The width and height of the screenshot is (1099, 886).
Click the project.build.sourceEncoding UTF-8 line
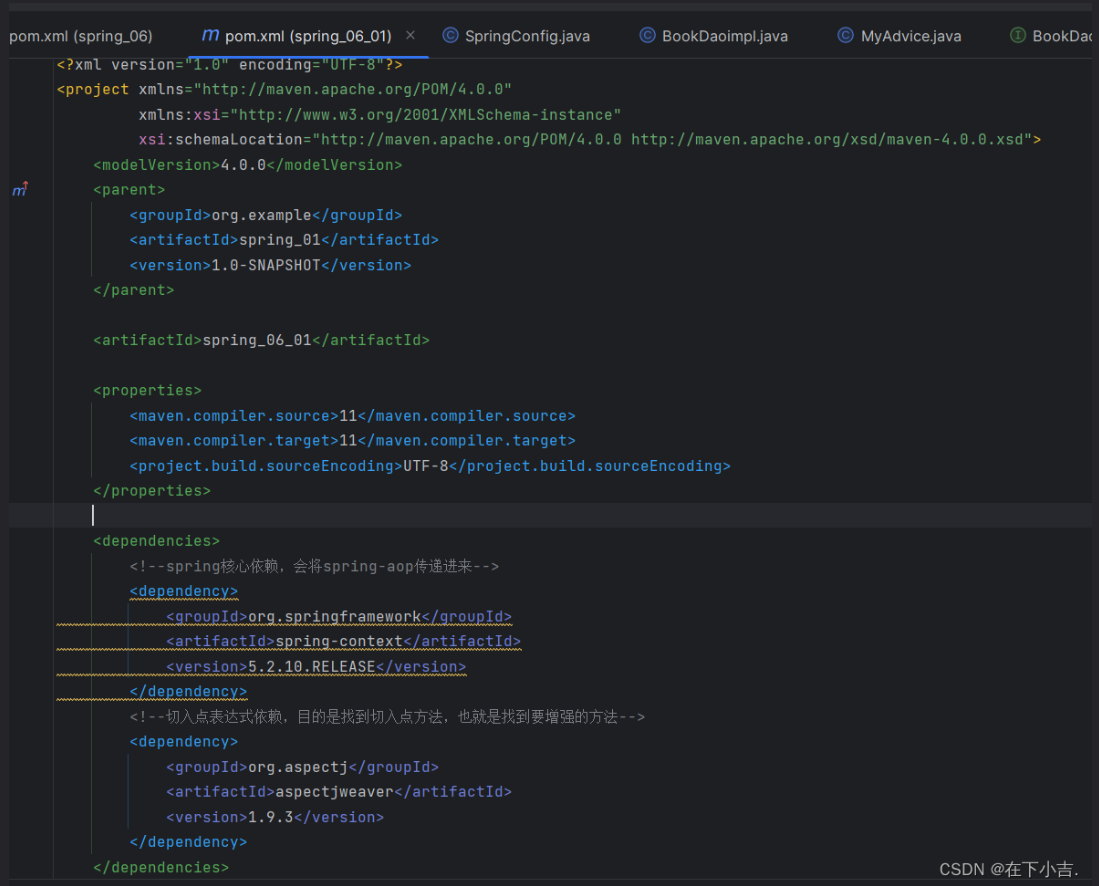[430, 465]
